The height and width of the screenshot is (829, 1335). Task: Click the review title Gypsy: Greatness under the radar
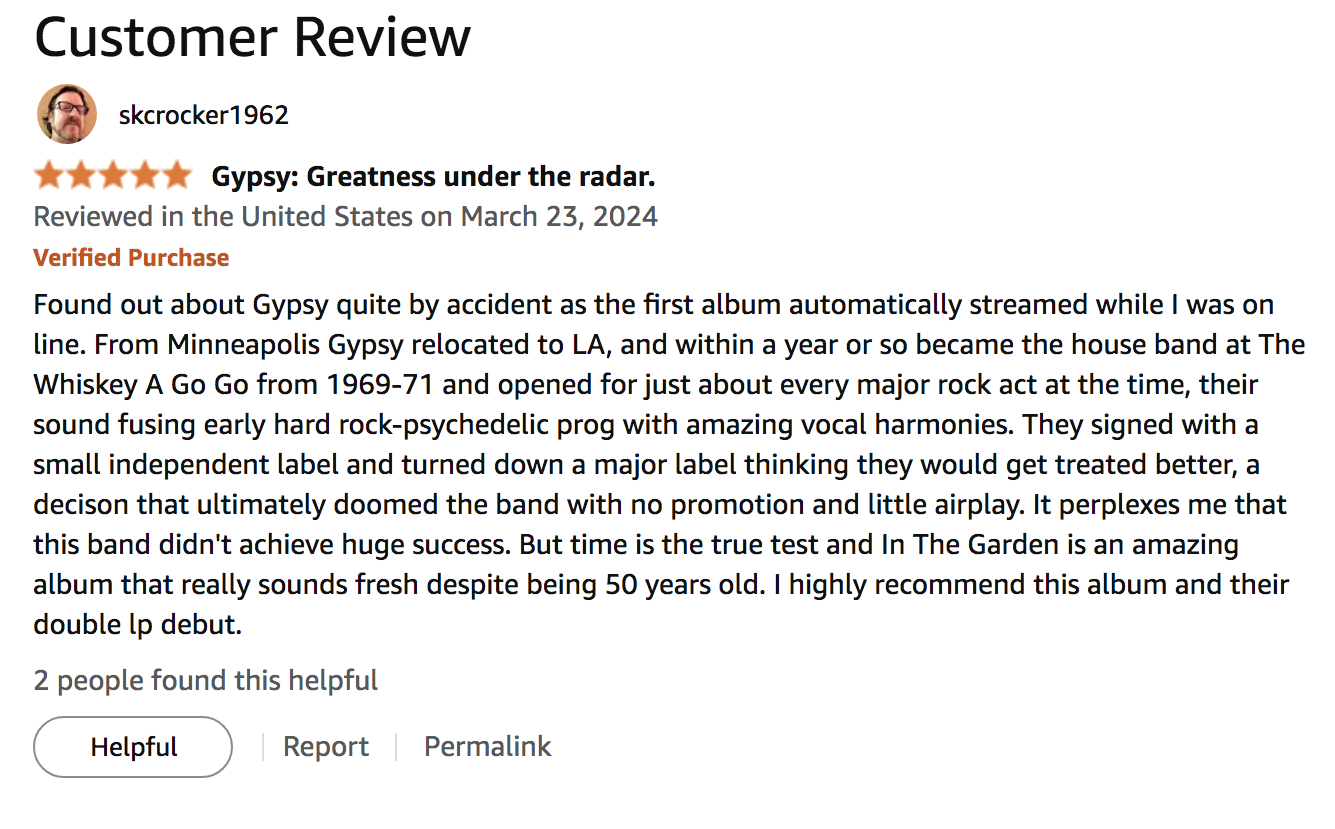(x=432, y=175)
